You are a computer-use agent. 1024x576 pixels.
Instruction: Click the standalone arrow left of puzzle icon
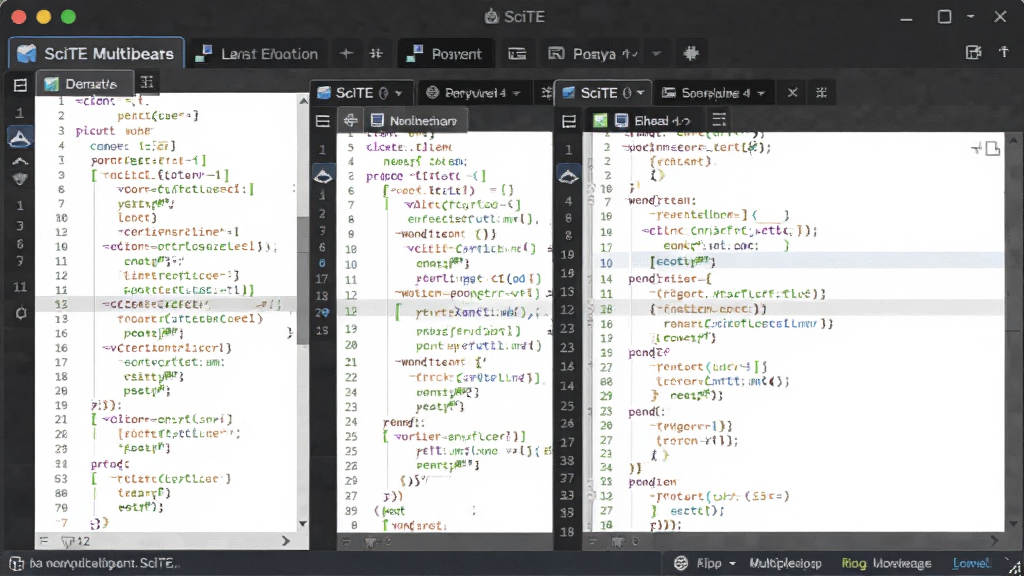pos(656,54)
